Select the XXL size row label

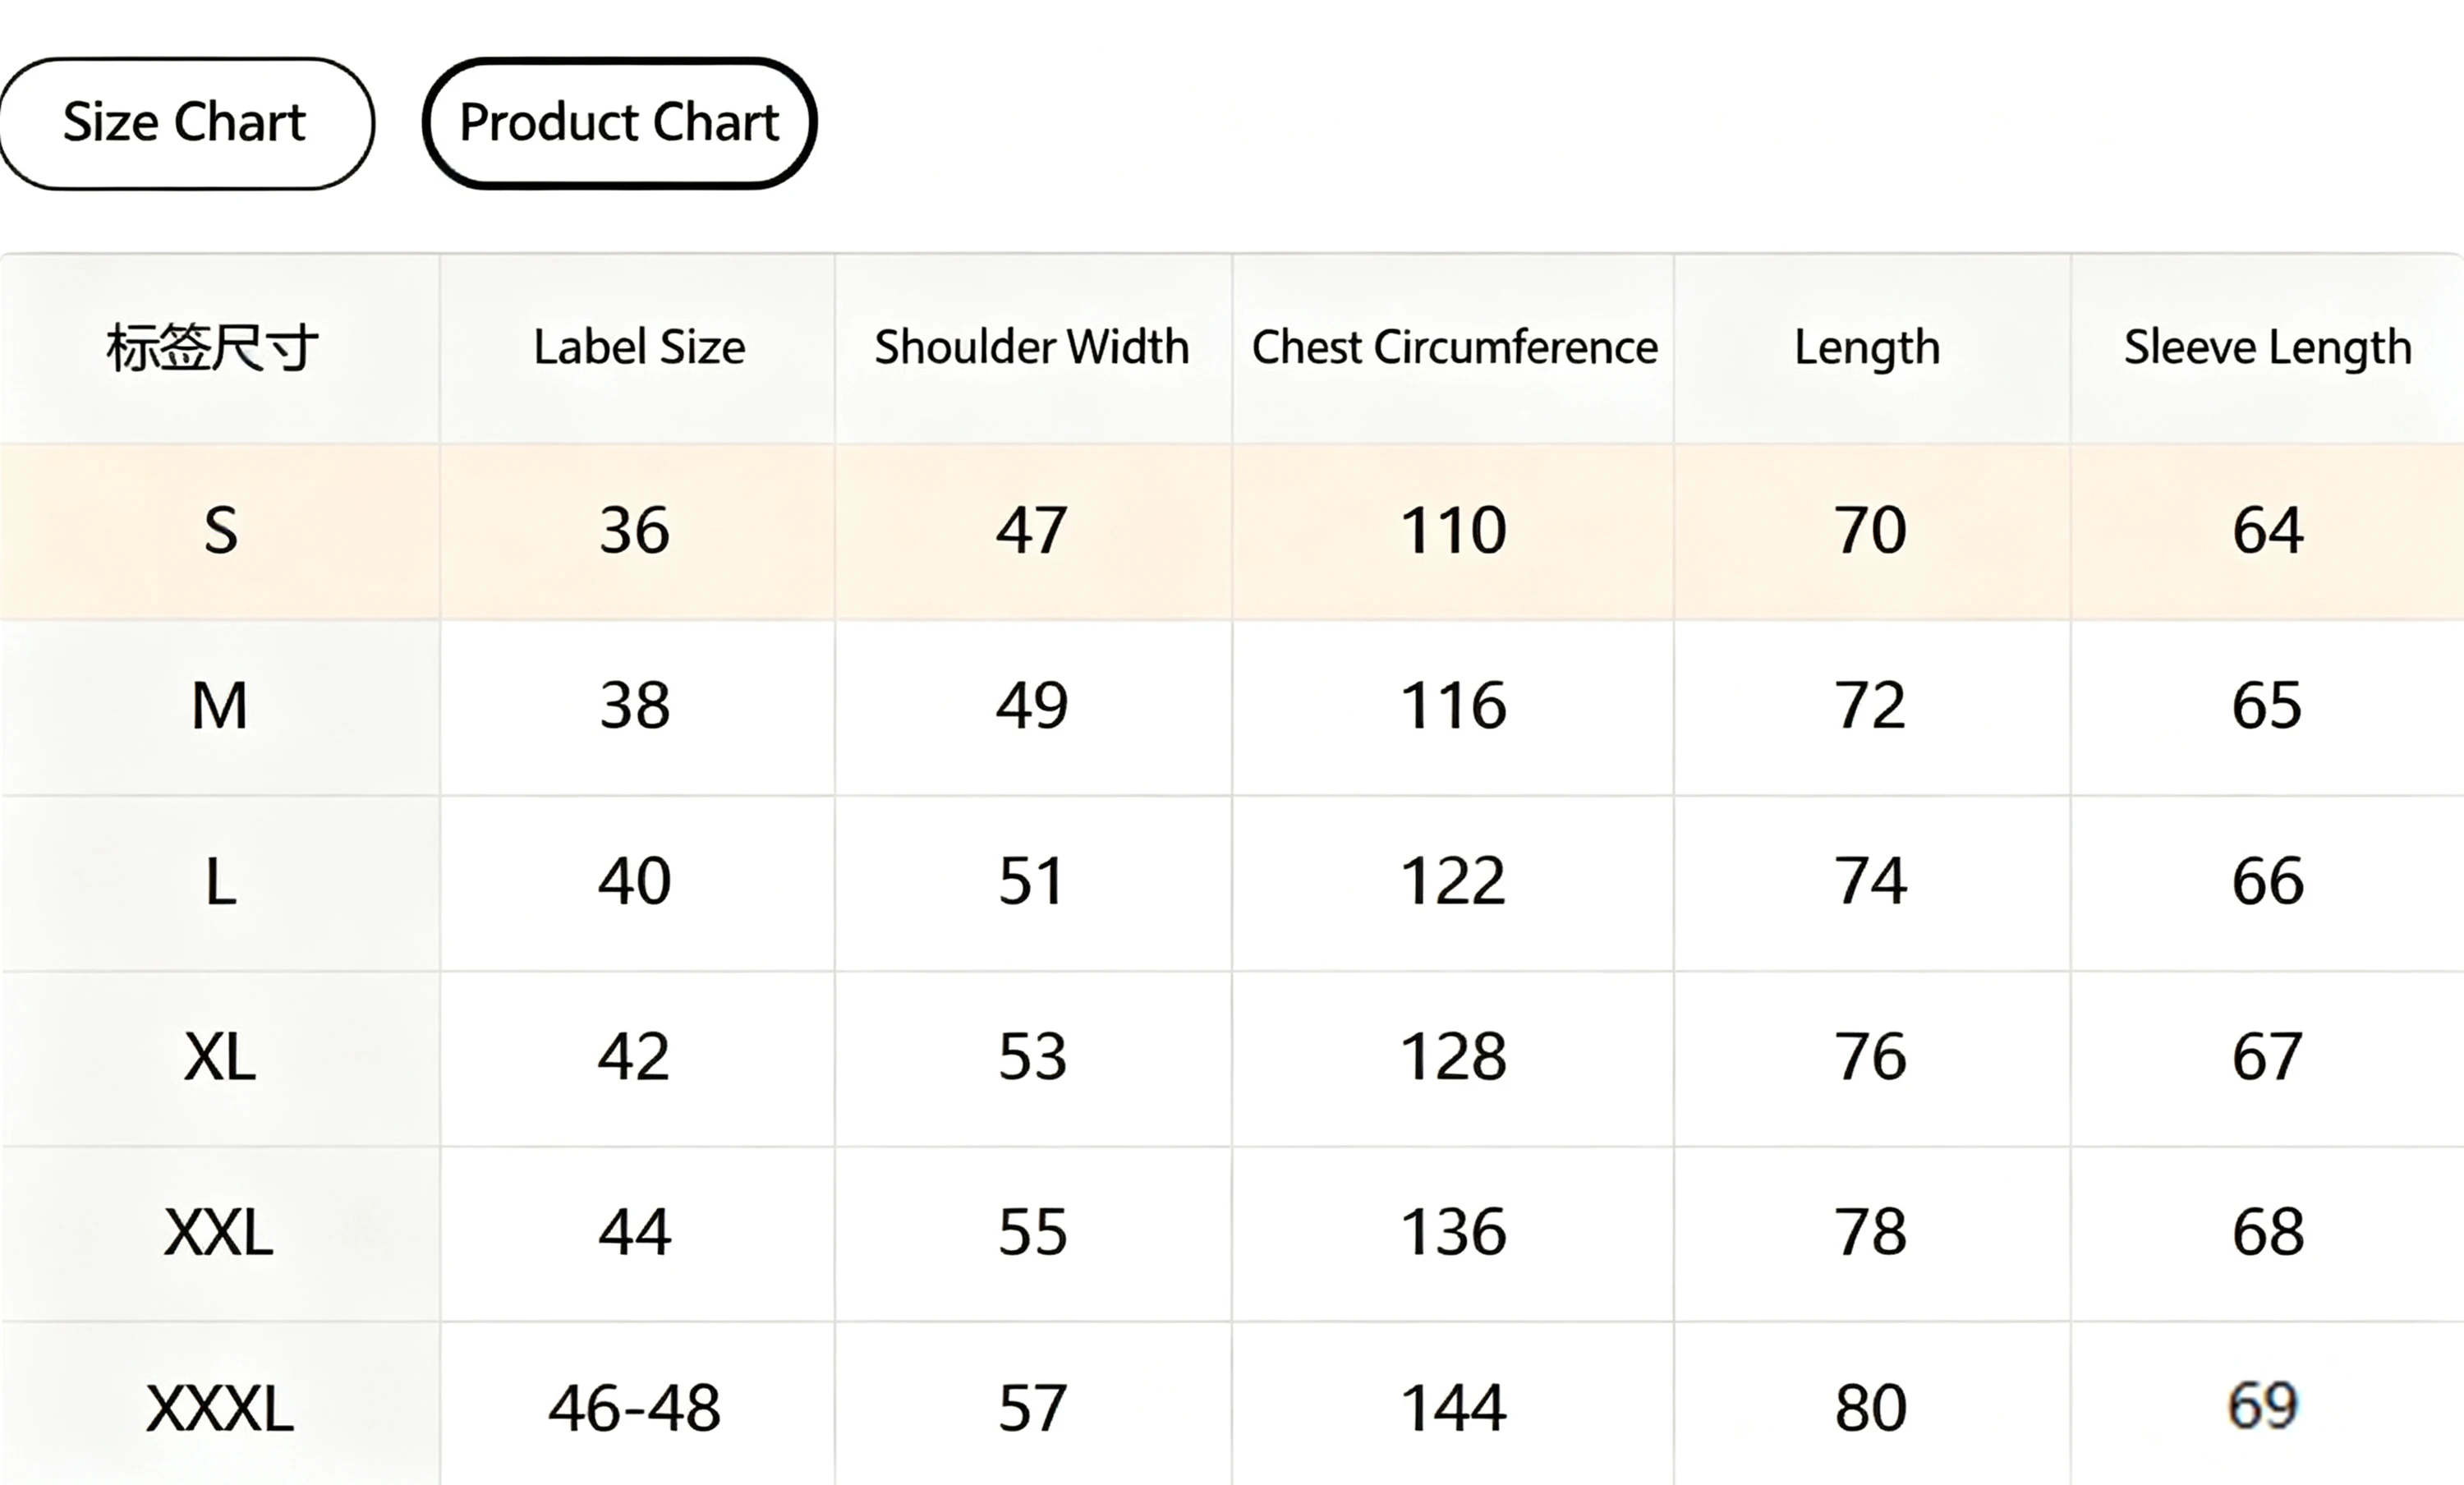tap(219, 1233)
